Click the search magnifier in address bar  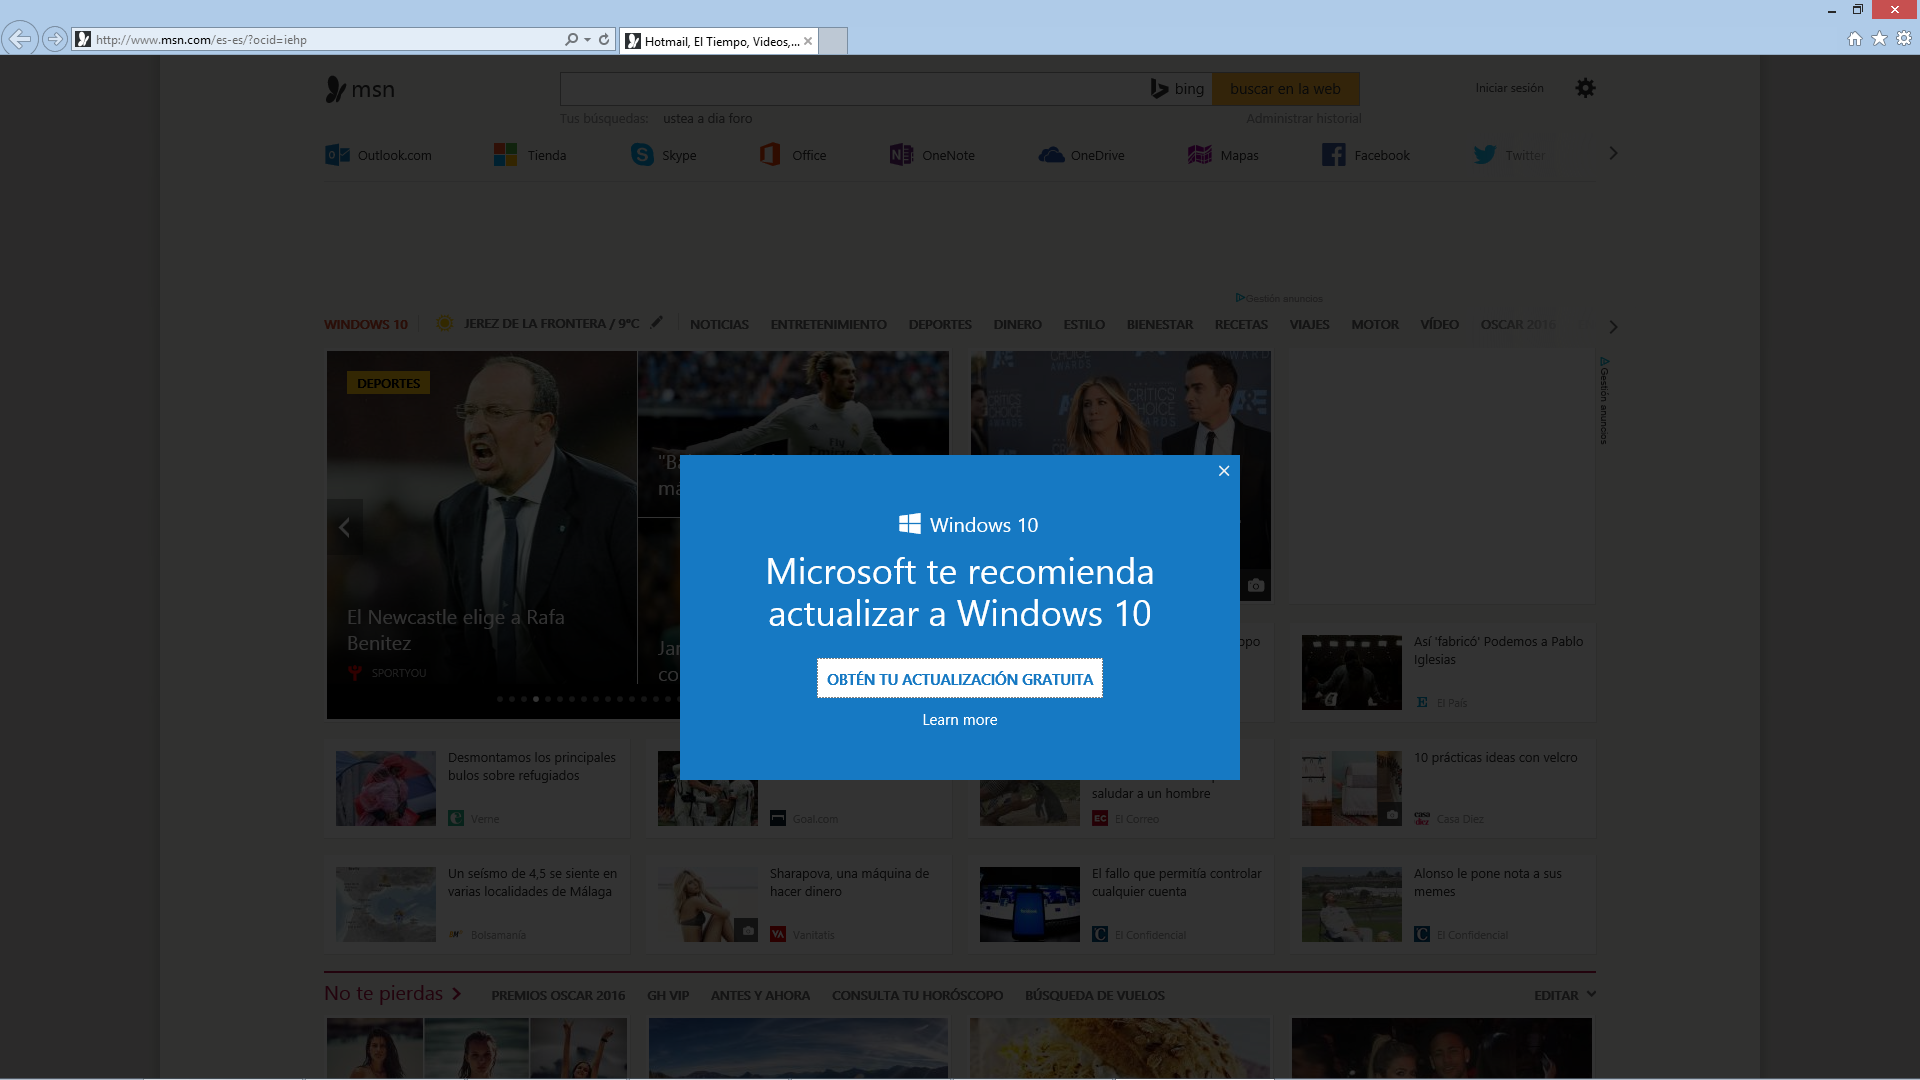[x=571, y=39]
